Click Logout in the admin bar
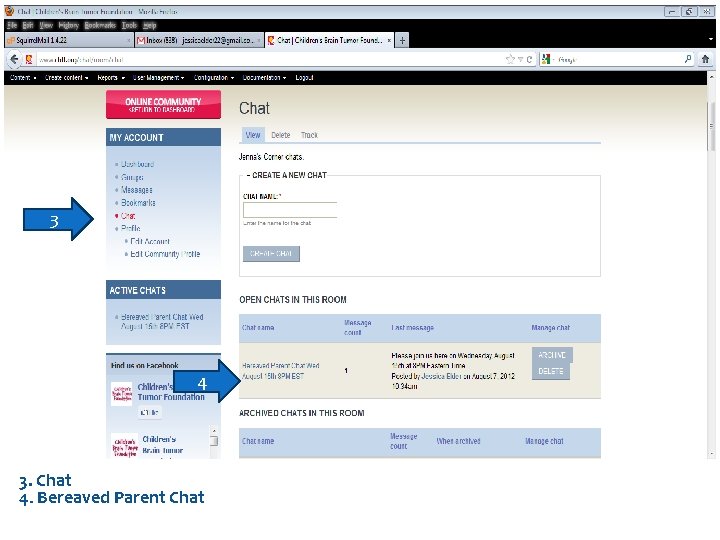720x540 pixels. pos(304,78)
